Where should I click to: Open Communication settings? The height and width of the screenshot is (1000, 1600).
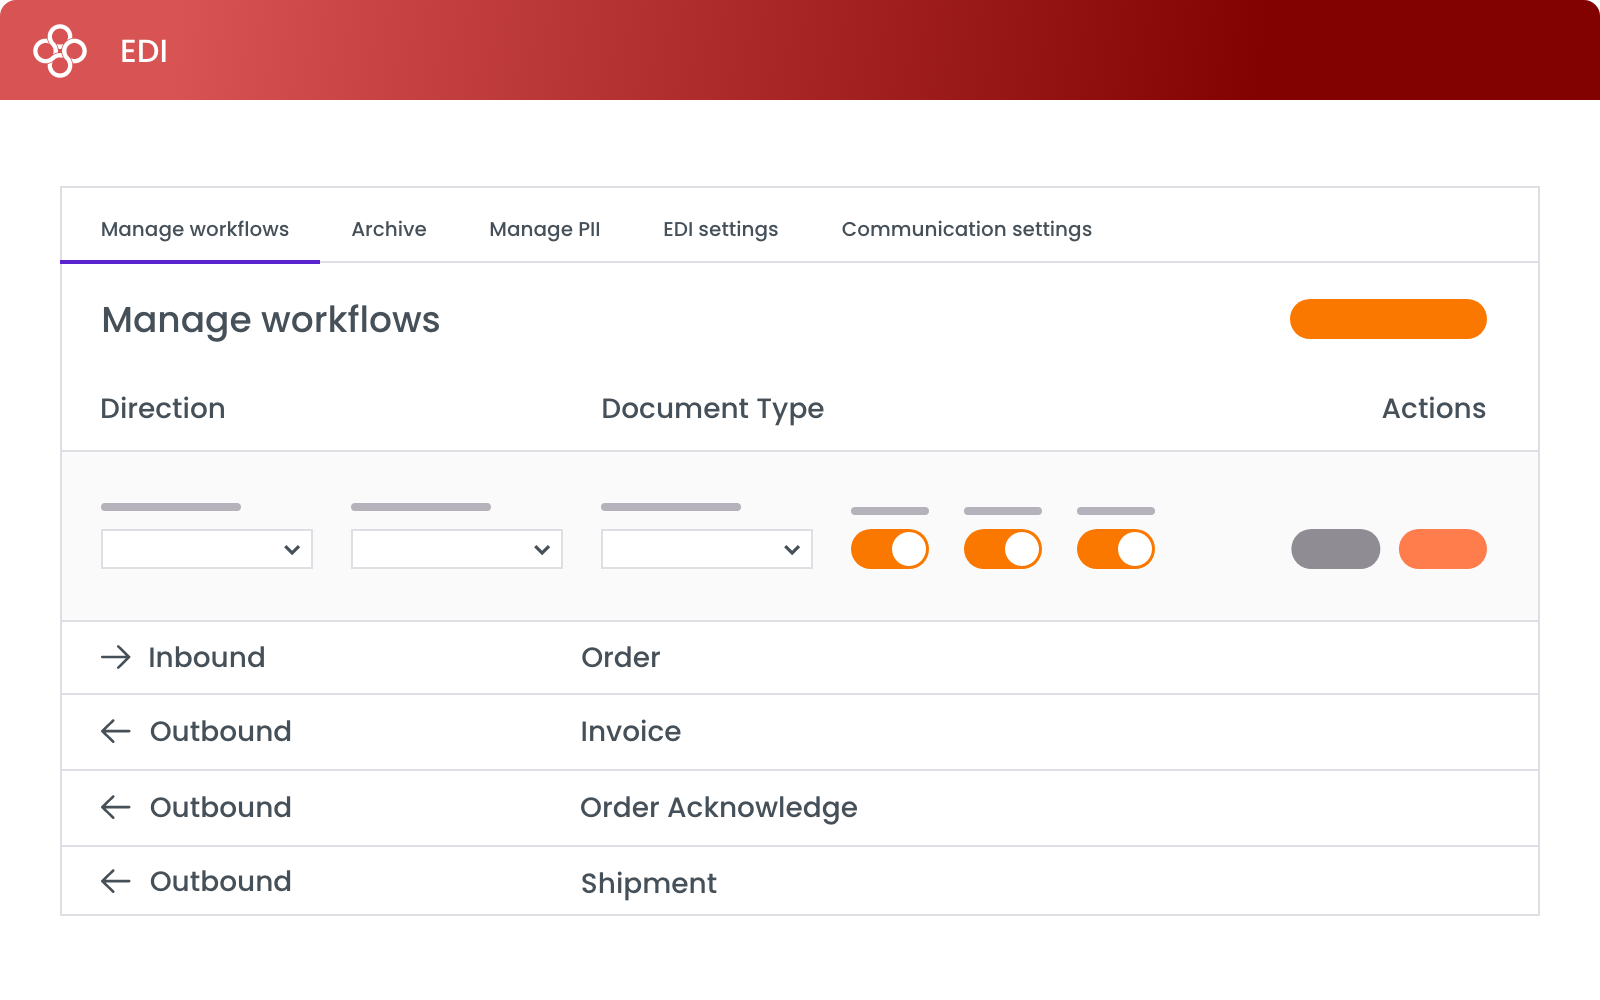[966, 229]
